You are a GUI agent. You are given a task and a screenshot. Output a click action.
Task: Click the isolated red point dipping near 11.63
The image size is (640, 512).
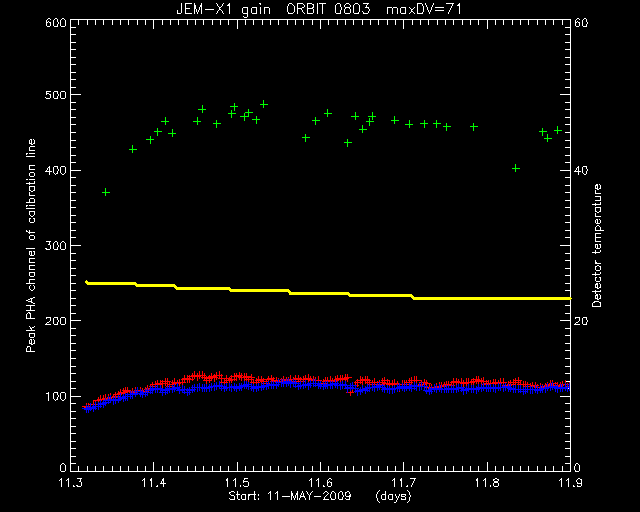coord(350,392)
